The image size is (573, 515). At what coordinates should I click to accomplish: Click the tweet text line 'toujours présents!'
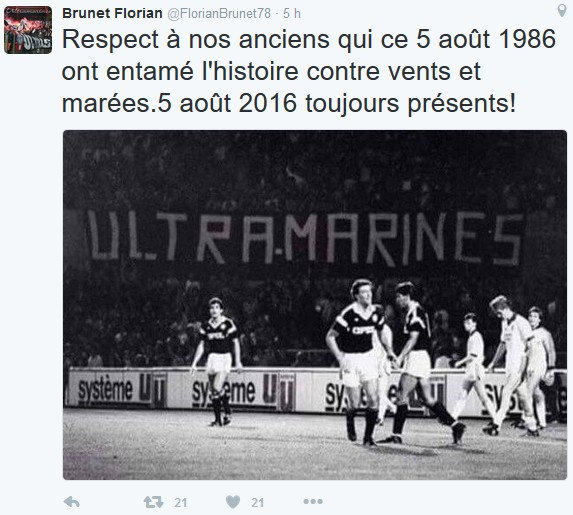(x=410, y=104)
